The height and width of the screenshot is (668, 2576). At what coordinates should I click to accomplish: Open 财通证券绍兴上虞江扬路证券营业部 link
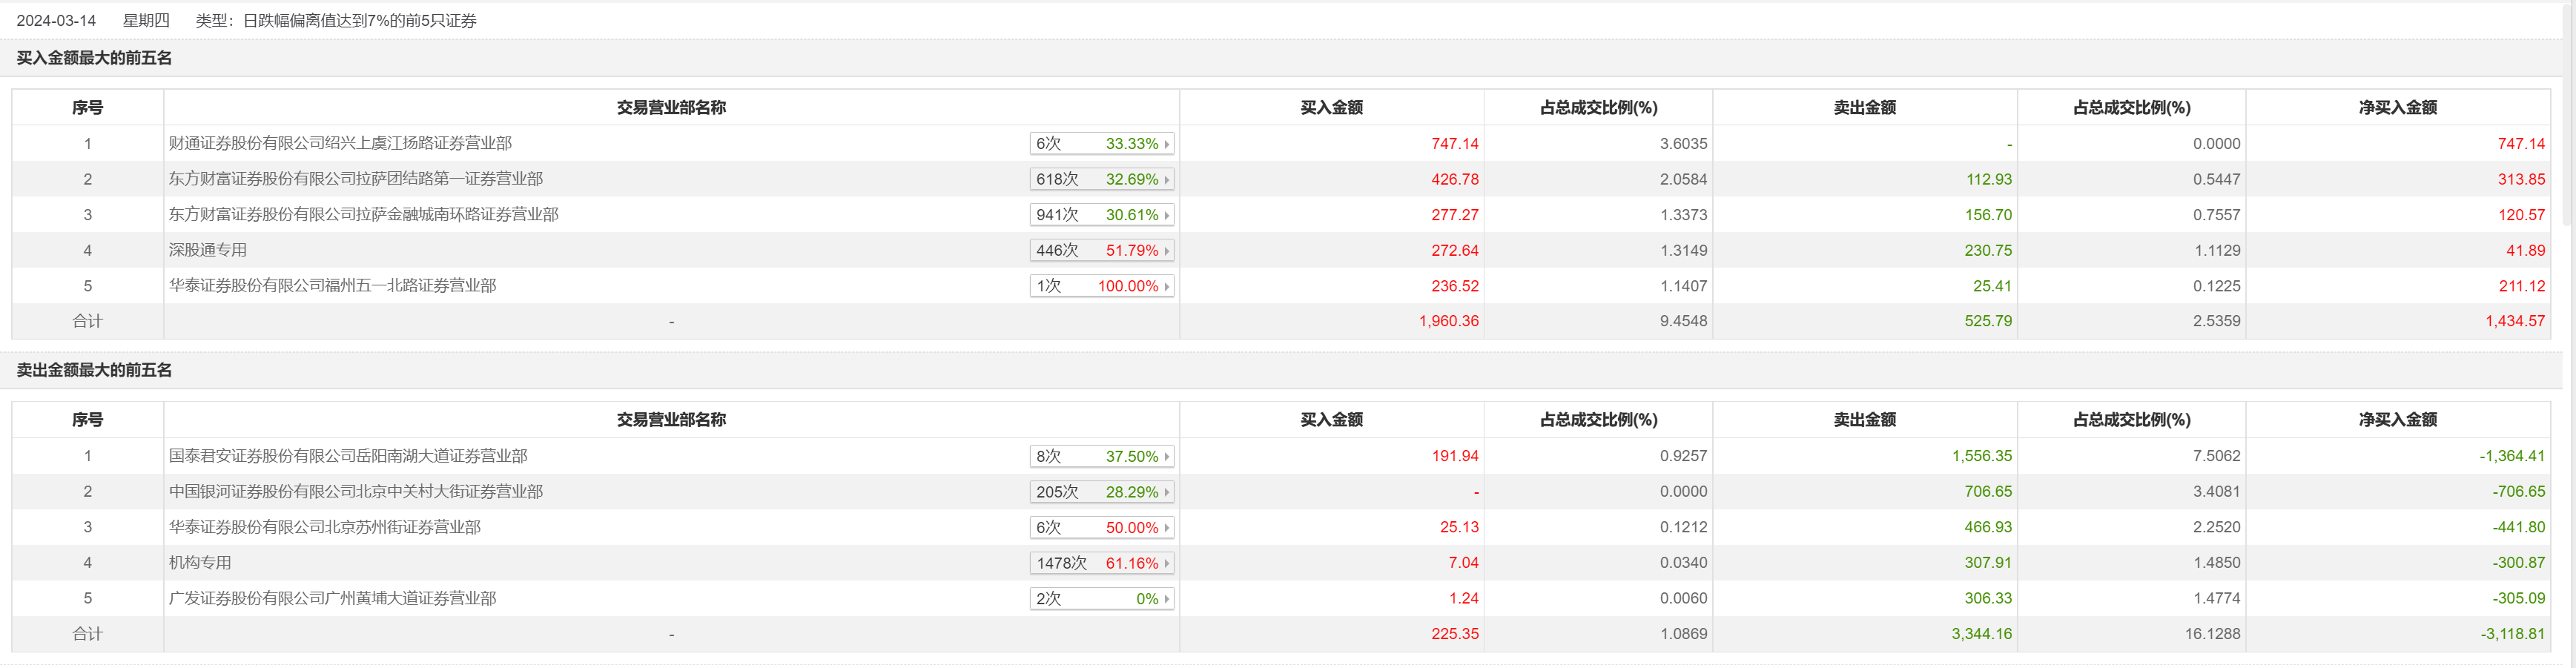[x=340, y=143]
